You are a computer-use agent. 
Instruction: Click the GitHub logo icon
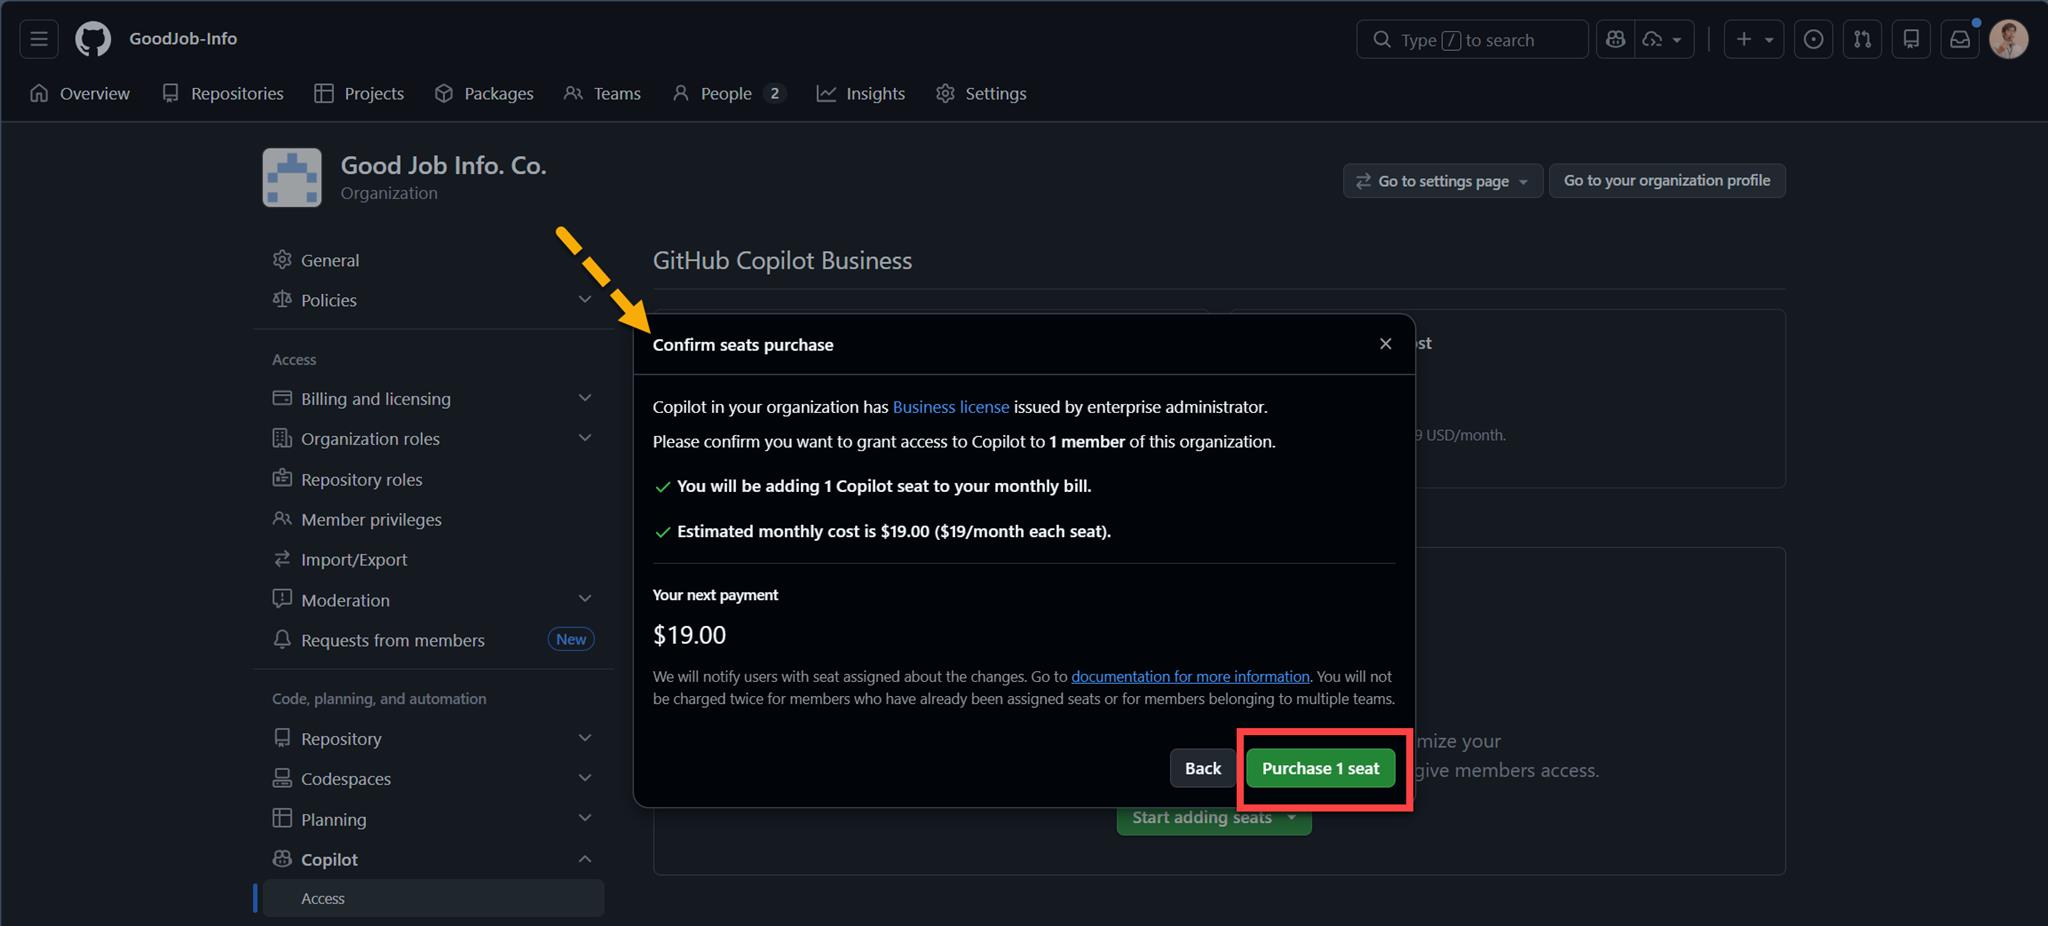click(x=93, y=39)
